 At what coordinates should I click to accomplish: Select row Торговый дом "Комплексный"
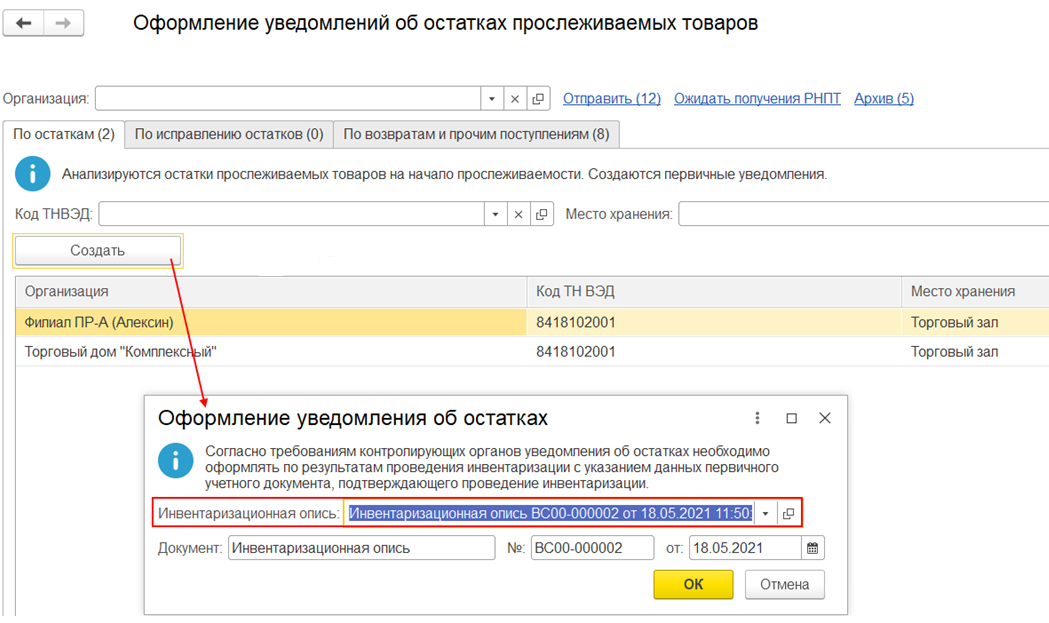120,352
